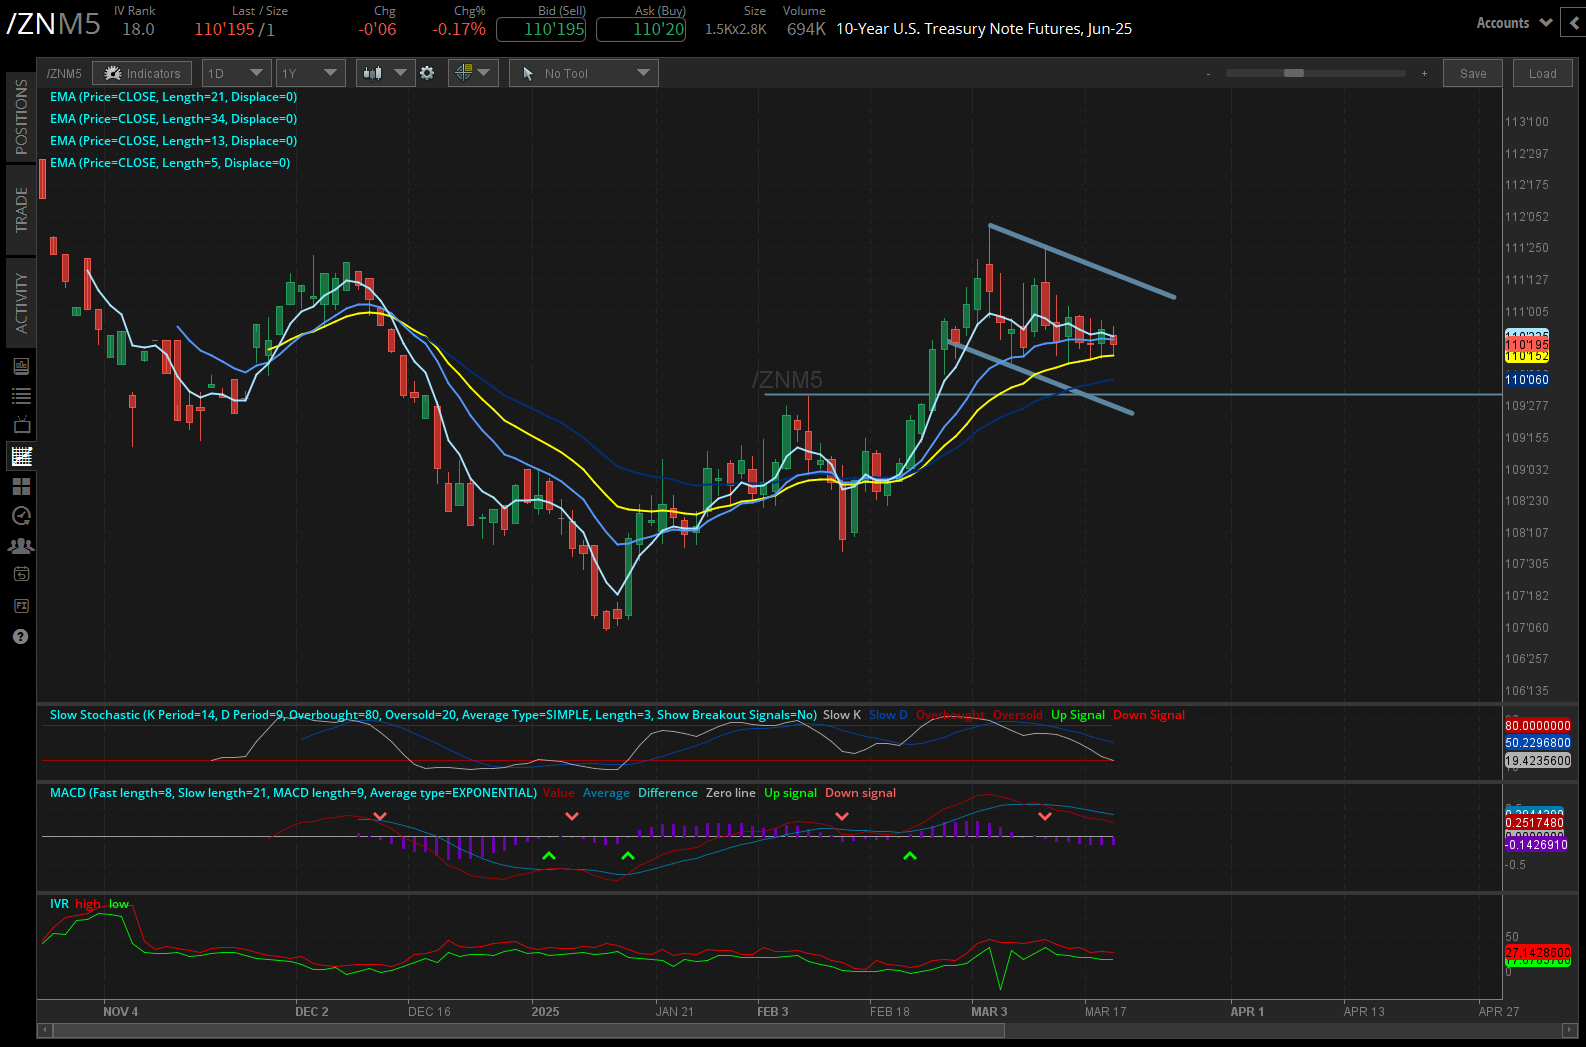
Task: Expand the Accounts dropdown
Action: point(1514,23)
